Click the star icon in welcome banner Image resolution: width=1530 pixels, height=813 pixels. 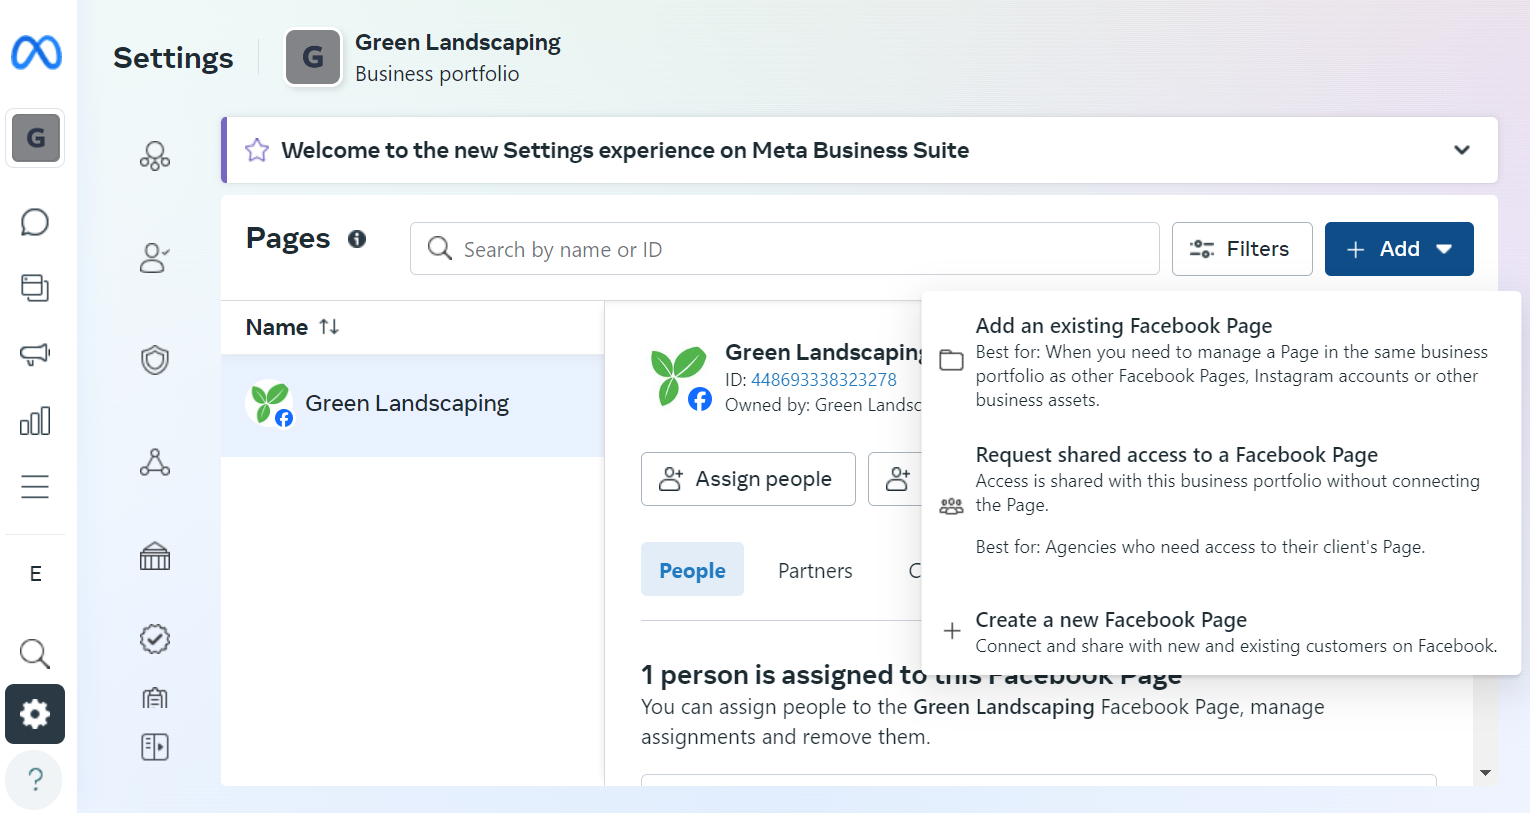[257, 150]
